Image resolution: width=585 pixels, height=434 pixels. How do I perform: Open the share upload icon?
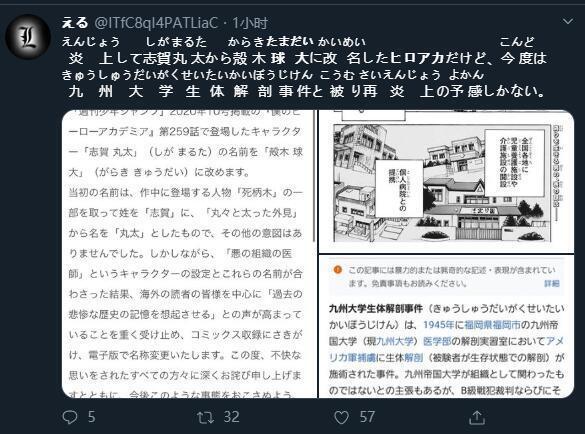pos(477,417)
